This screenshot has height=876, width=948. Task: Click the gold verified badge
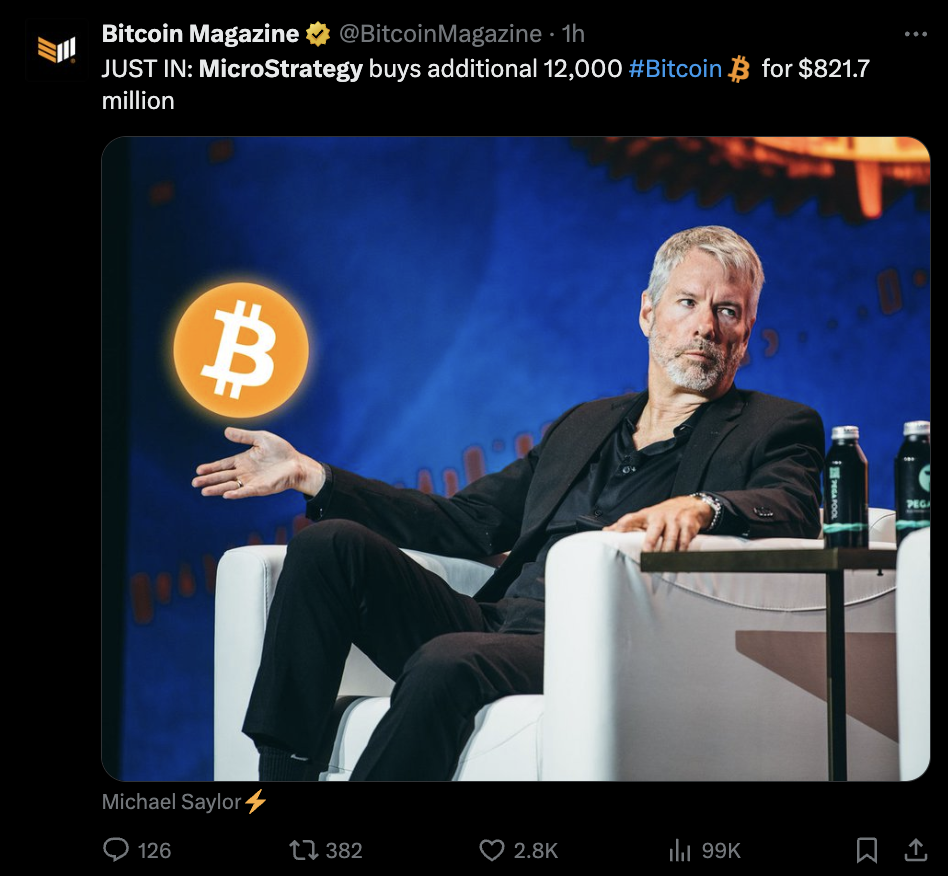[317, 34]
